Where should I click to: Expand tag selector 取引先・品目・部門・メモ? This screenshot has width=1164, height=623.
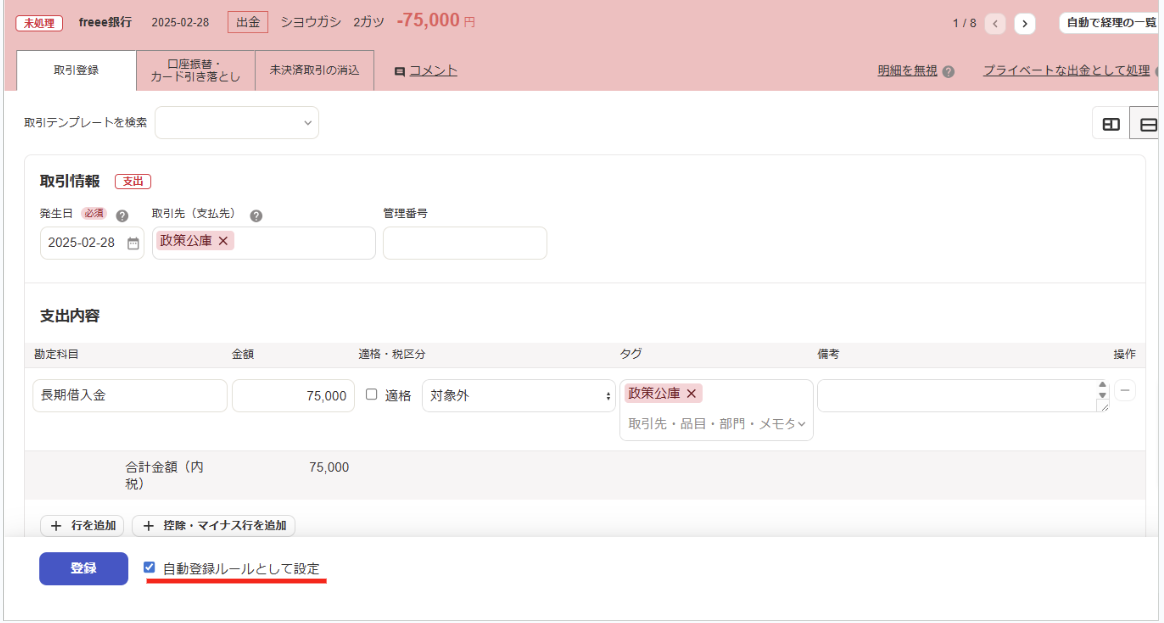(716, 424)
